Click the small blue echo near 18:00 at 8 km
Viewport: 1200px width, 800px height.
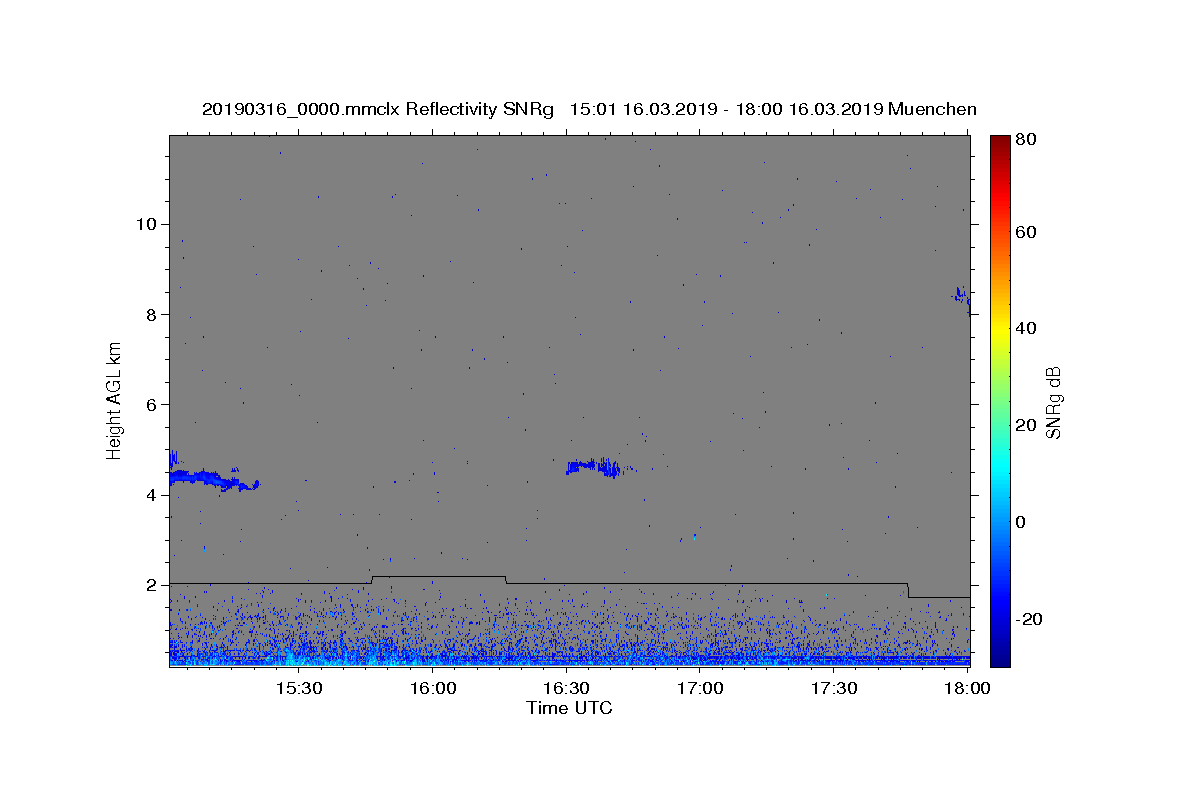[961, 295]
